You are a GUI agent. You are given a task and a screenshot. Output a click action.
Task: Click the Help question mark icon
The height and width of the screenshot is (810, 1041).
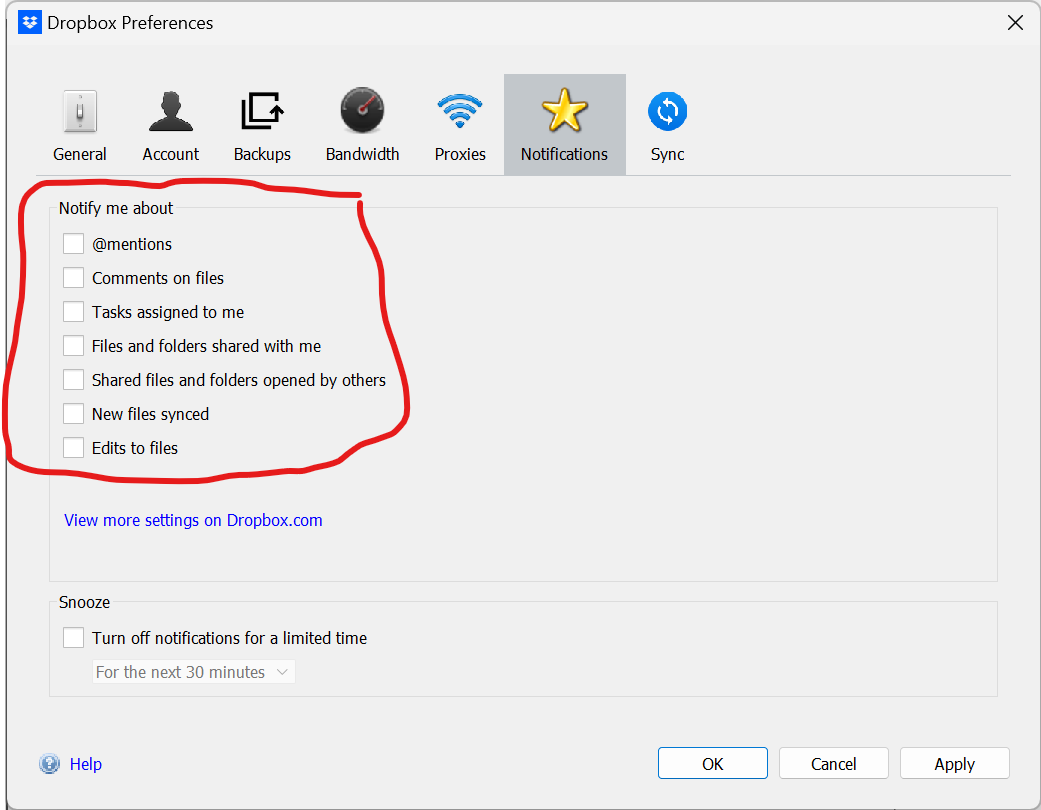pyautogui.click(x=49, y=764)
